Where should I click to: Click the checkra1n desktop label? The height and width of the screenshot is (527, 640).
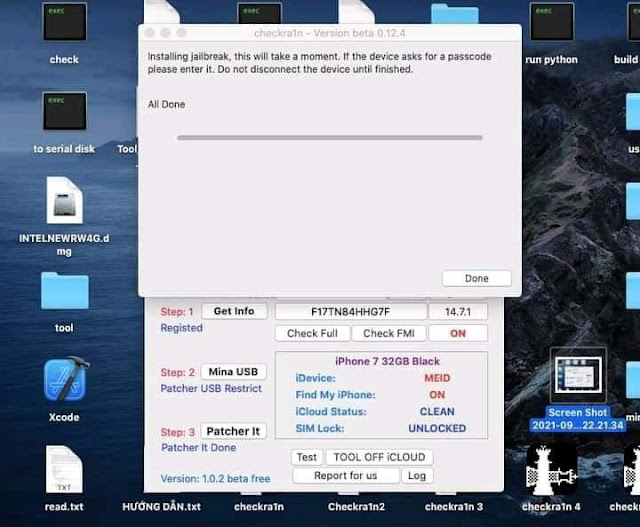pos(259,507)
